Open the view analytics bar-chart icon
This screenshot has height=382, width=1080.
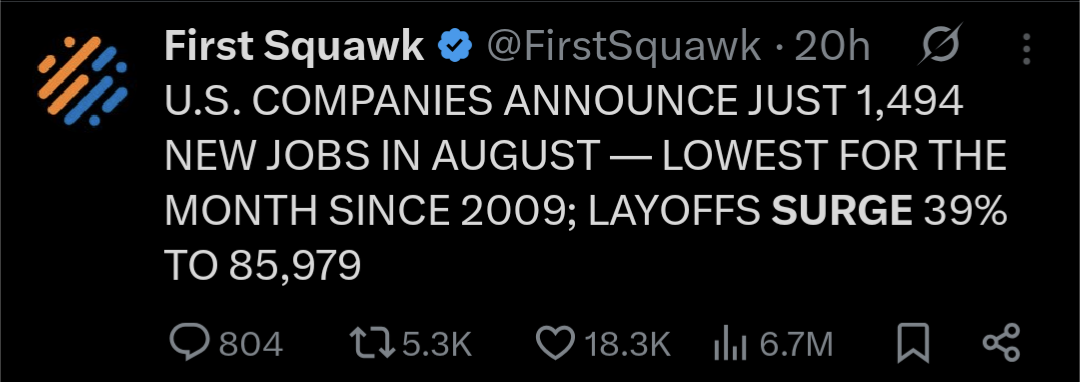[730, 343]
